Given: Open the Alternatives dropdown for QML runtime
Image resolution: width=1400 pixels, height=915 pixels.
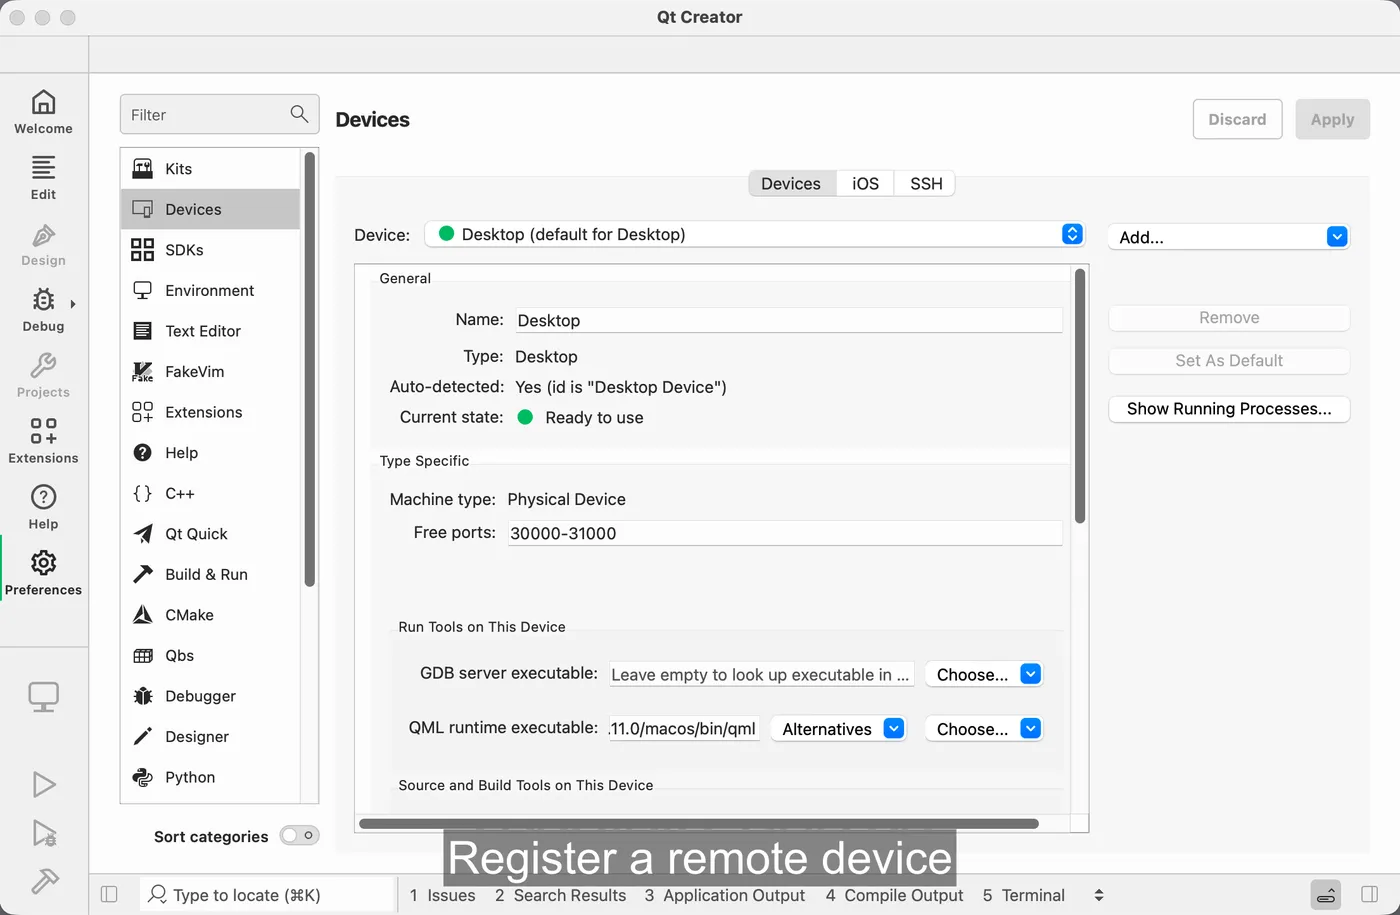Looking at the screenshot, I should pyautogui.click(x=839, y=729).
